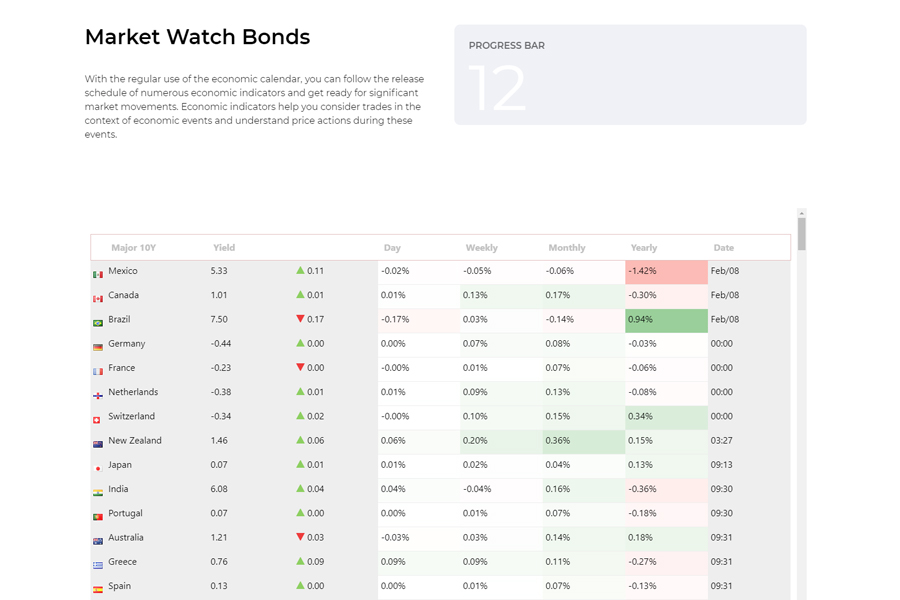The height and width of the screenshot is (600, 900).
Task: Click the Mexico flag icon
Action: [x=98, y=274]
